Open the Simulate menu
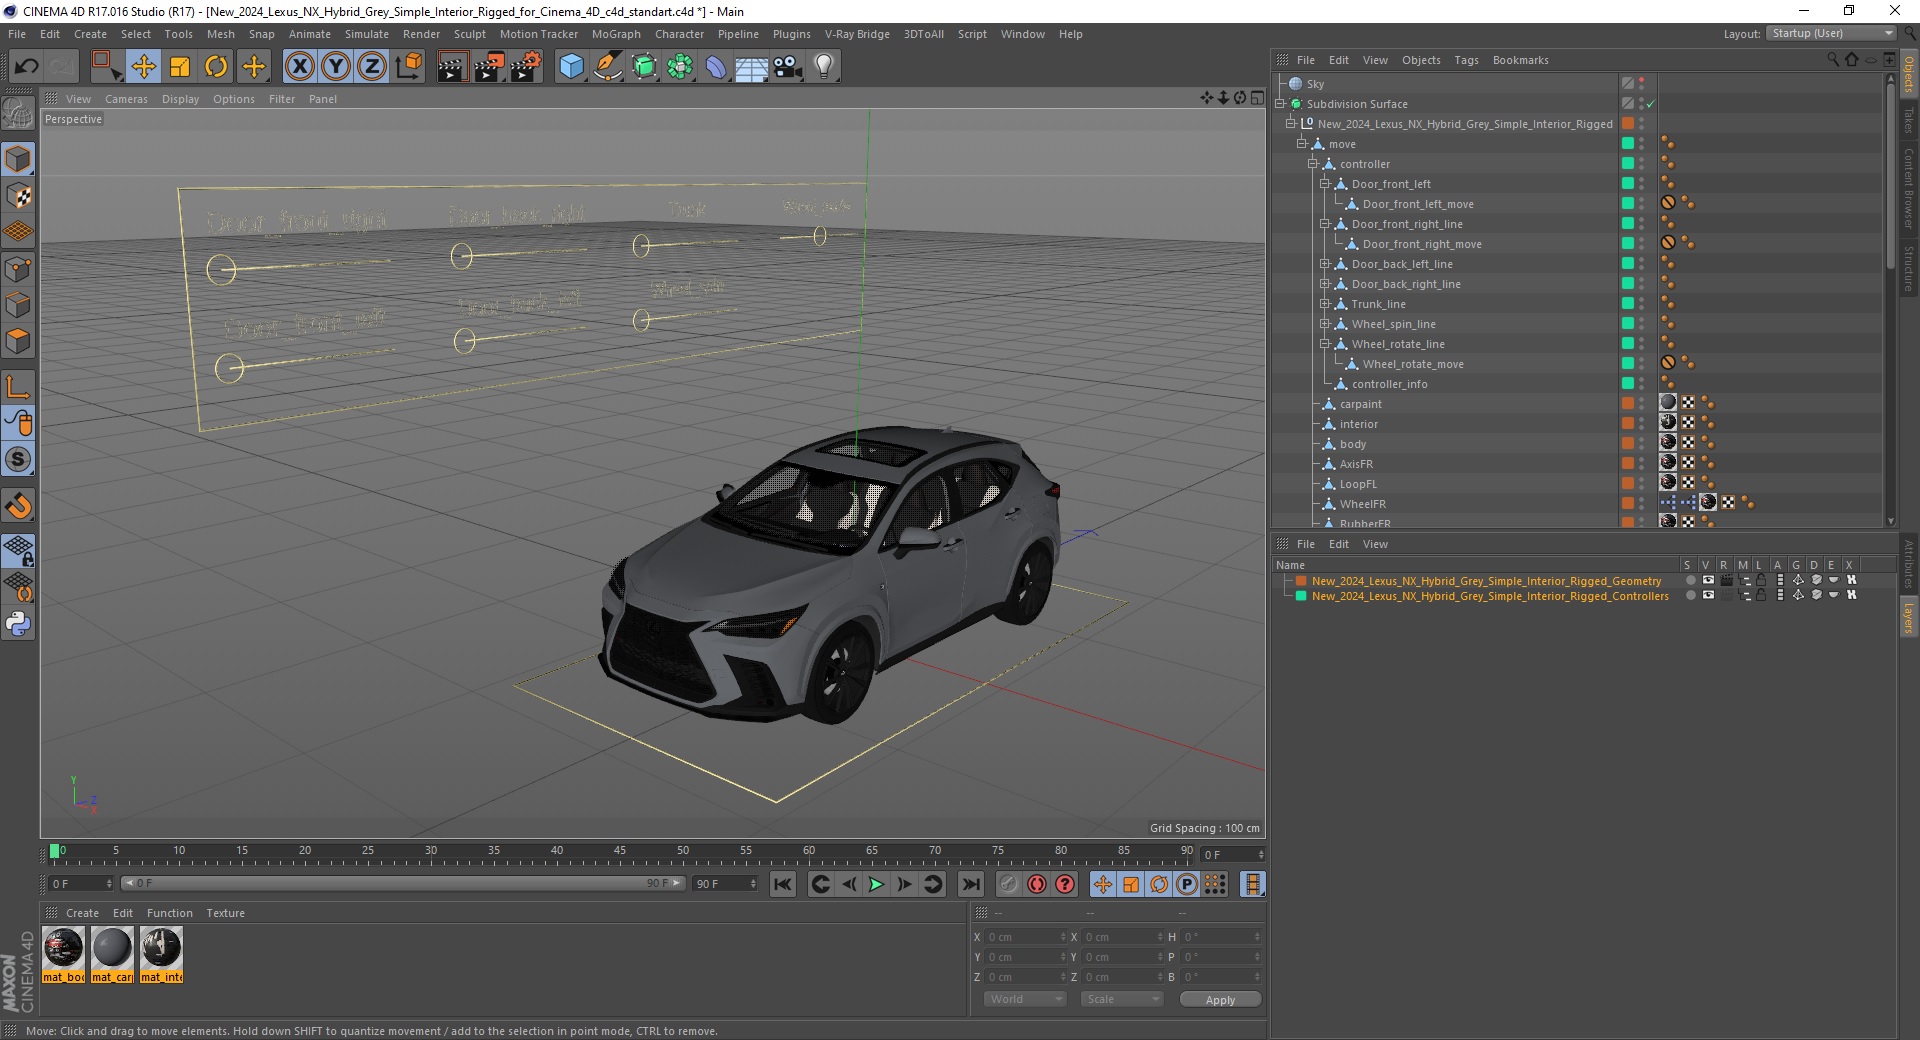The width and height of the screenshot is (1920, 1040). point(367,34)
